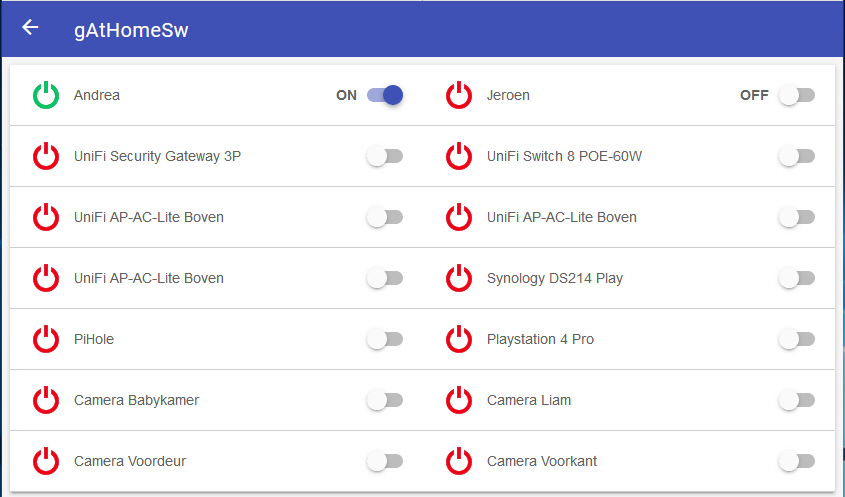845x497 pixels.
Task: Click the red power icon beside Jeroen
Action: (x=459, y=96)
